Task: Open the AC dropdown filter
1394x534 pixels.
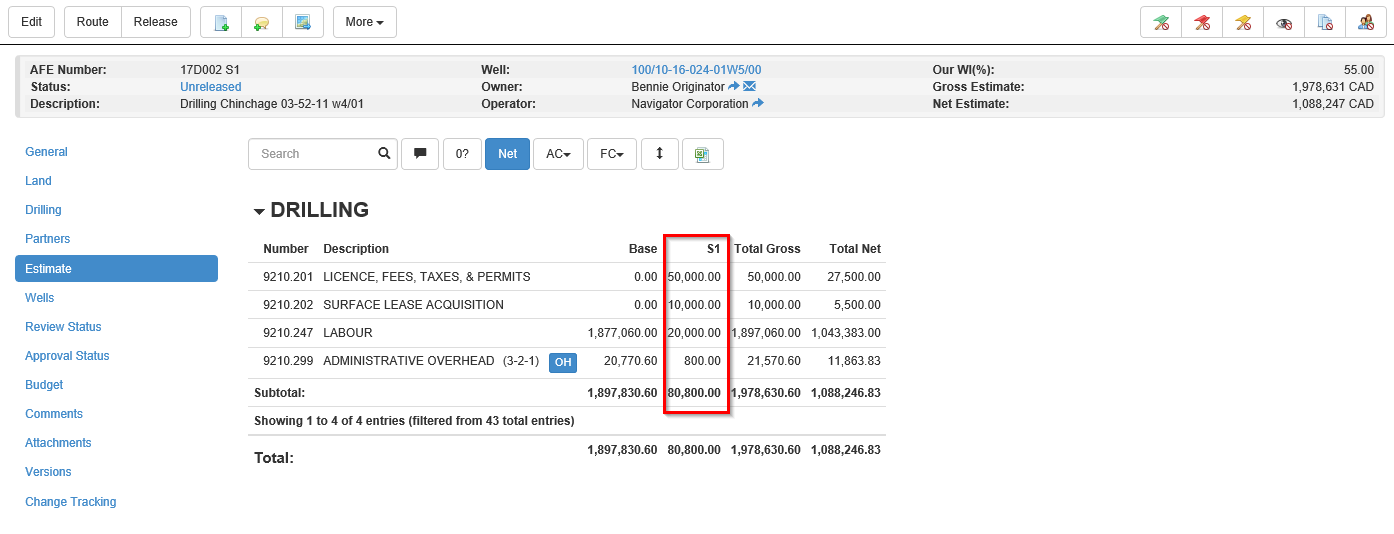Action: tap(558, 154)
